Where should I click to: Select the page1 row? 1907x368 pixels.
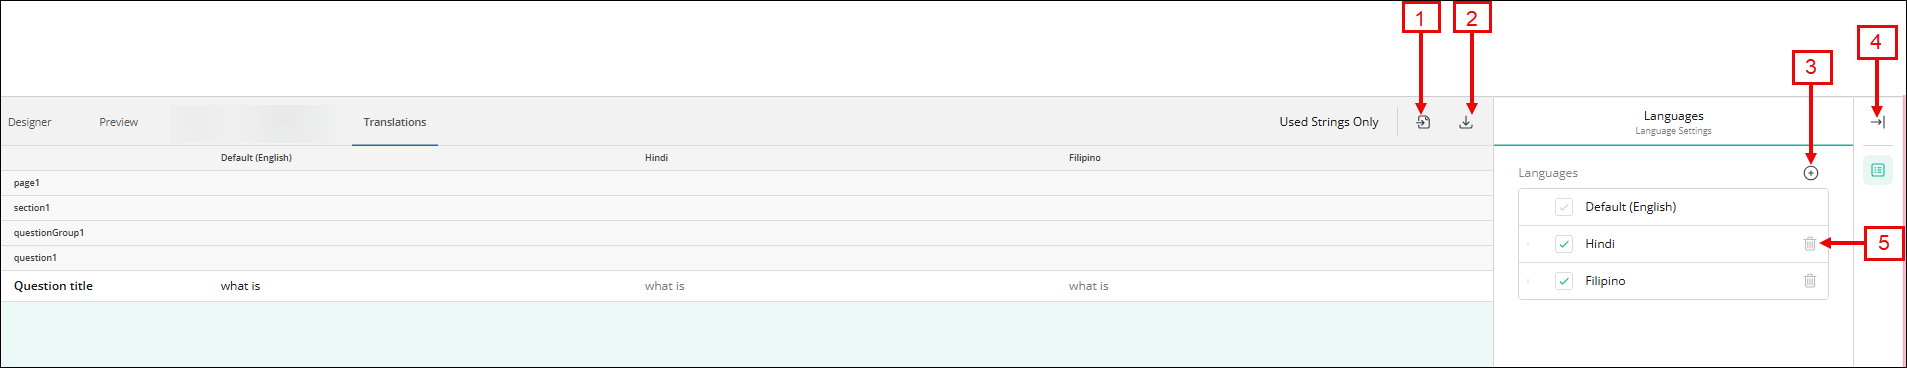click(x=747, y=183)
